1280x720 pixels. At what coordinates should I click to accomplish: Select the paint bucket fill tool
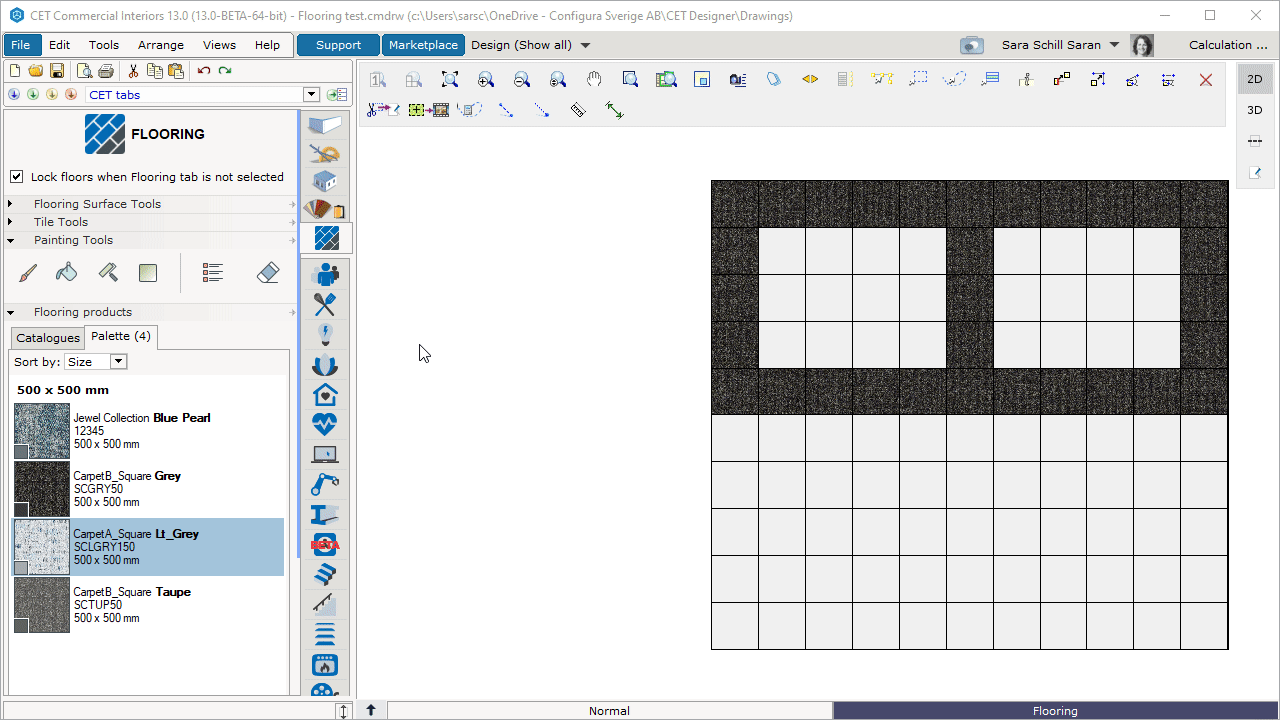pyautogui.click(x=67, y=272)
